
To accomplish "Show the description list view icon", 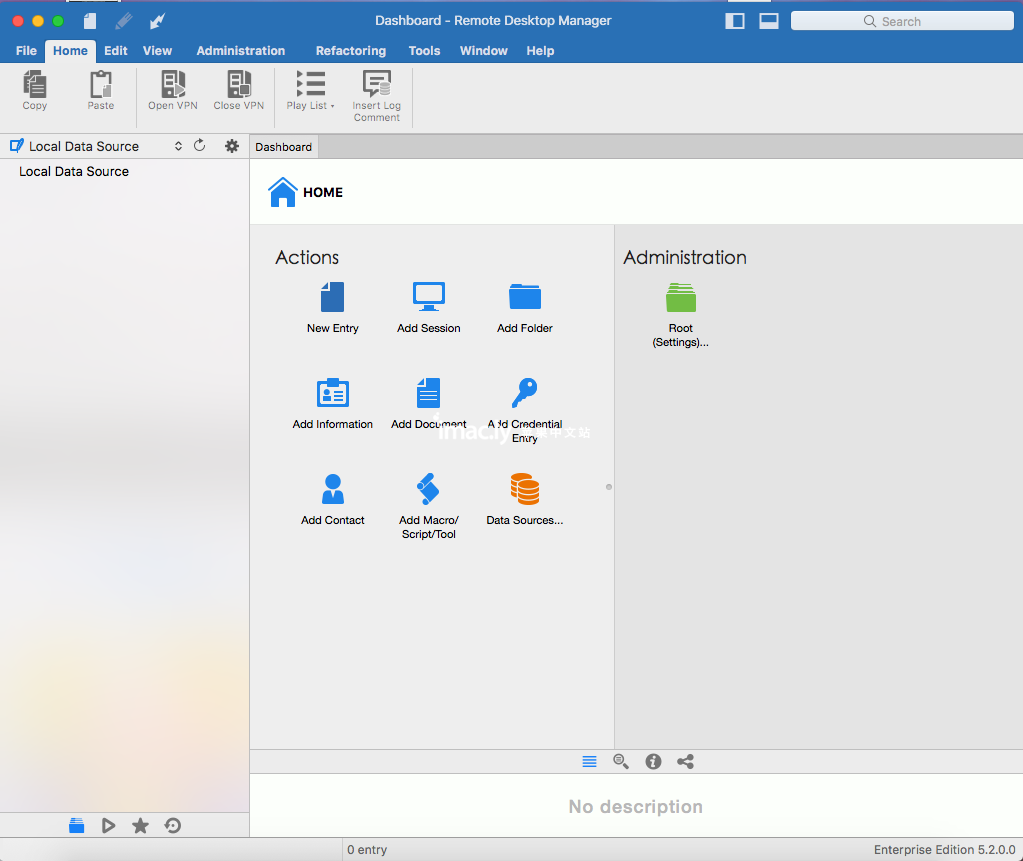I will pos(589,762).
